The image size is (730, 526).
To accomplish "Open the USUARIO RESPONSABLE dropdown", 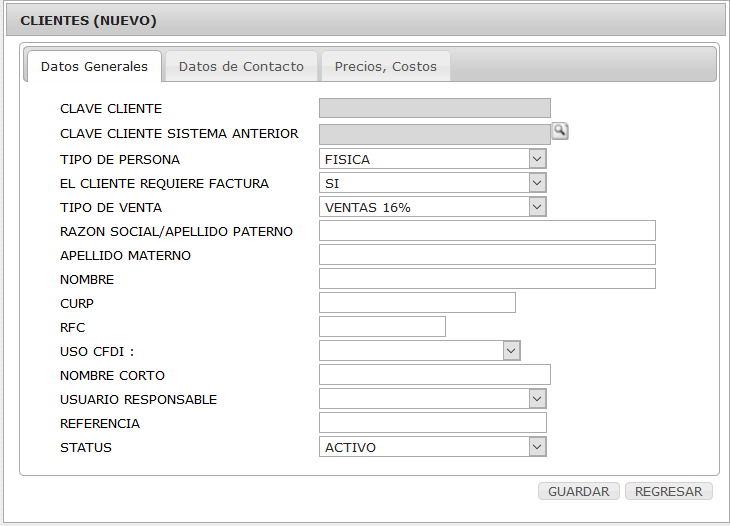I will click(x=433, y=399).
